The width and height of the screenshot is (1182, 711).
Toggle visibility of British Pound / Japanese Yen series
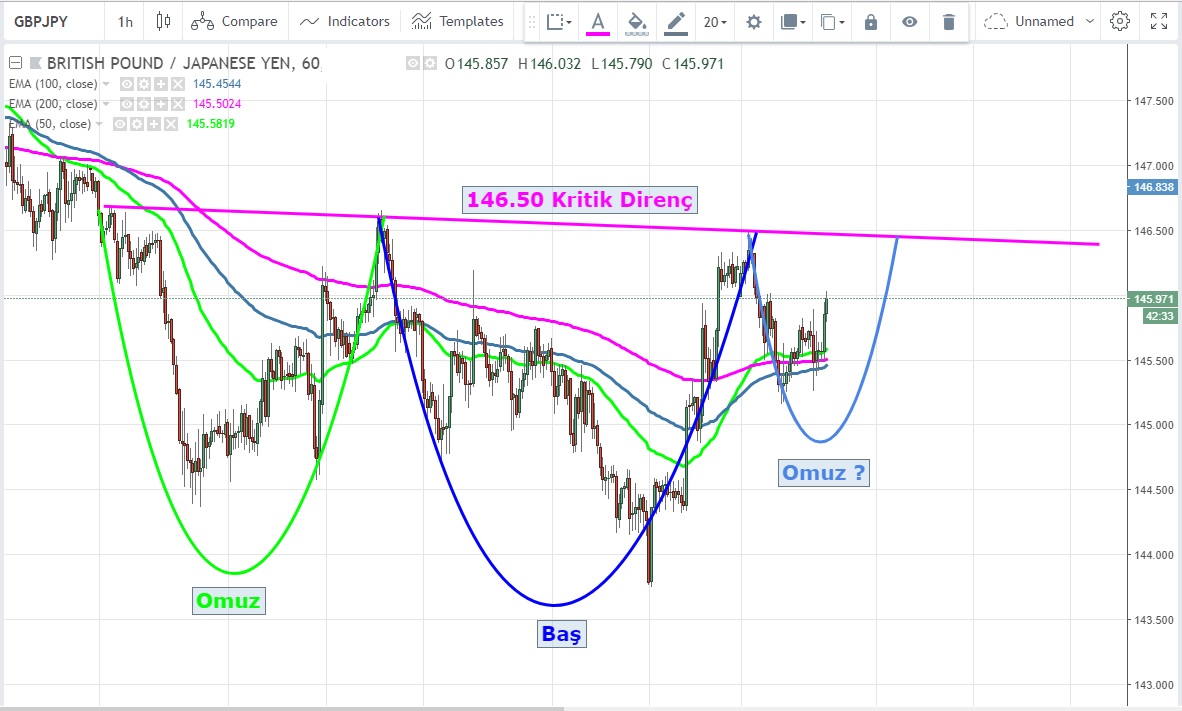coord(413,64)
